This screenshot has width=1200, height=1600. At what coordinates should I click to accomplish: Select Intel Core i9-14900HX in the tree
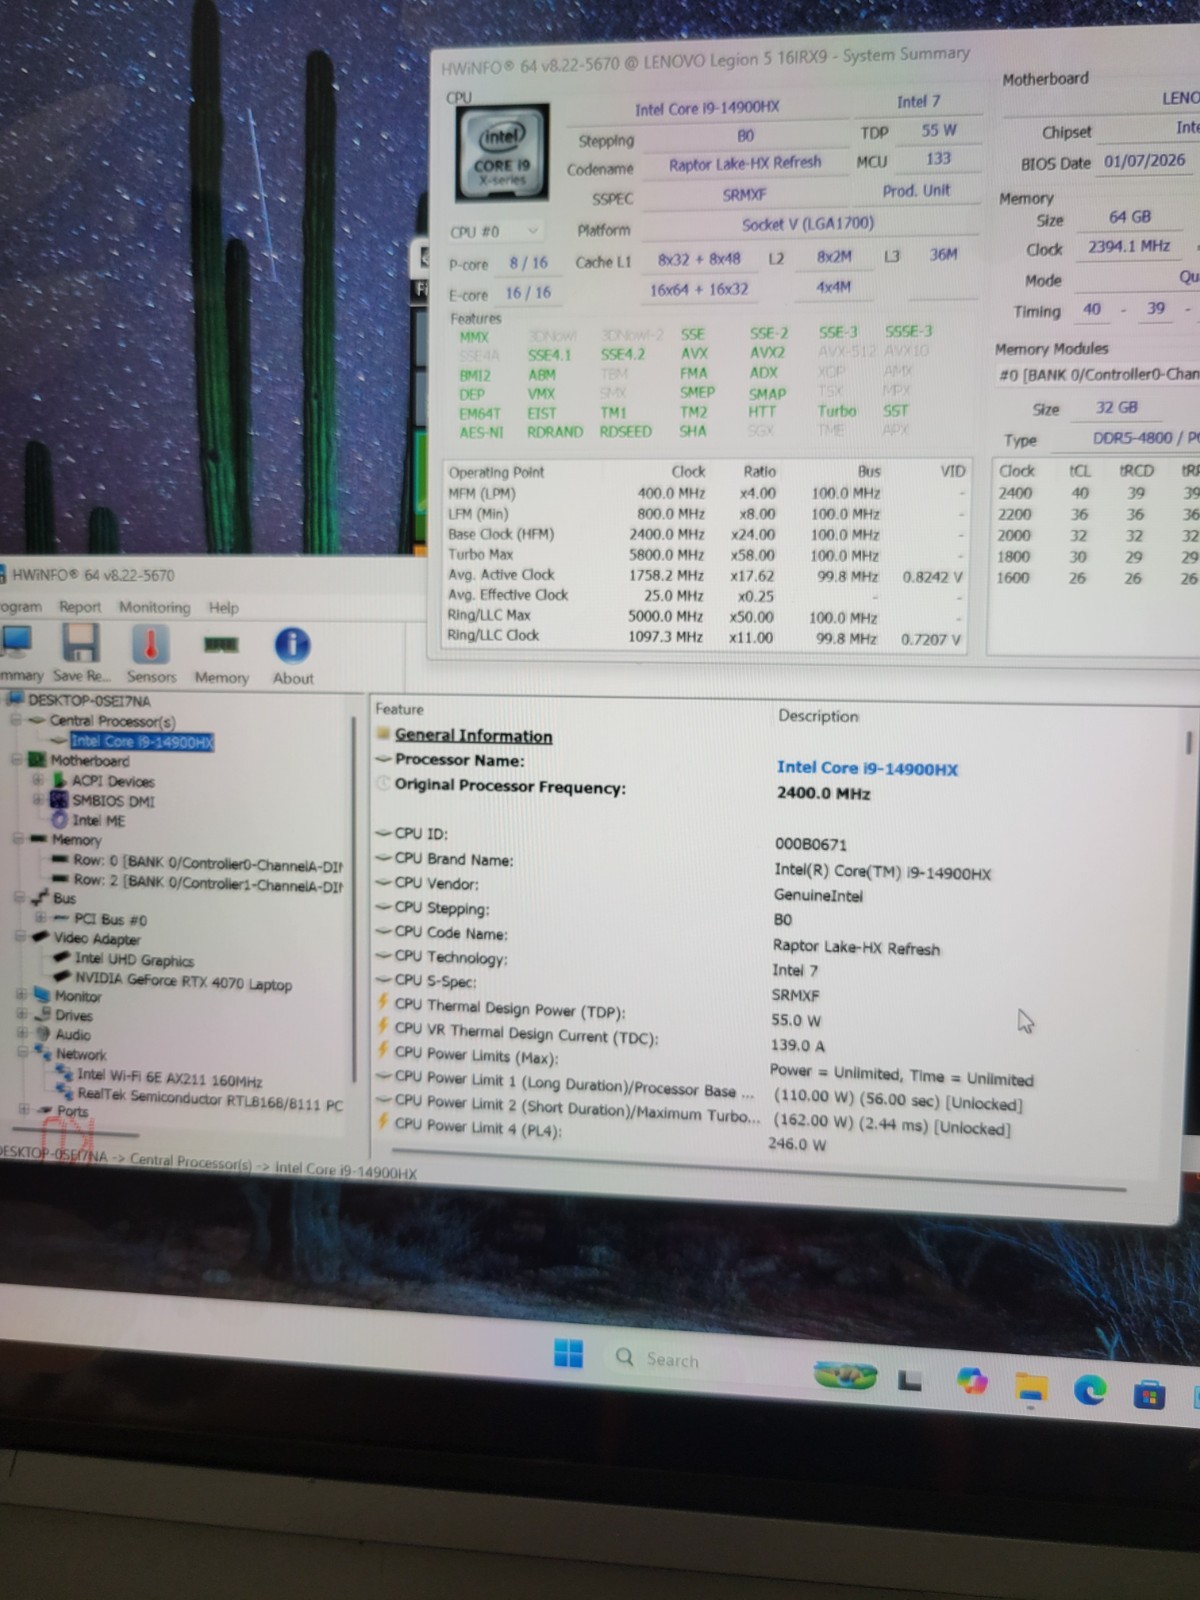click(x=142, y=741)
